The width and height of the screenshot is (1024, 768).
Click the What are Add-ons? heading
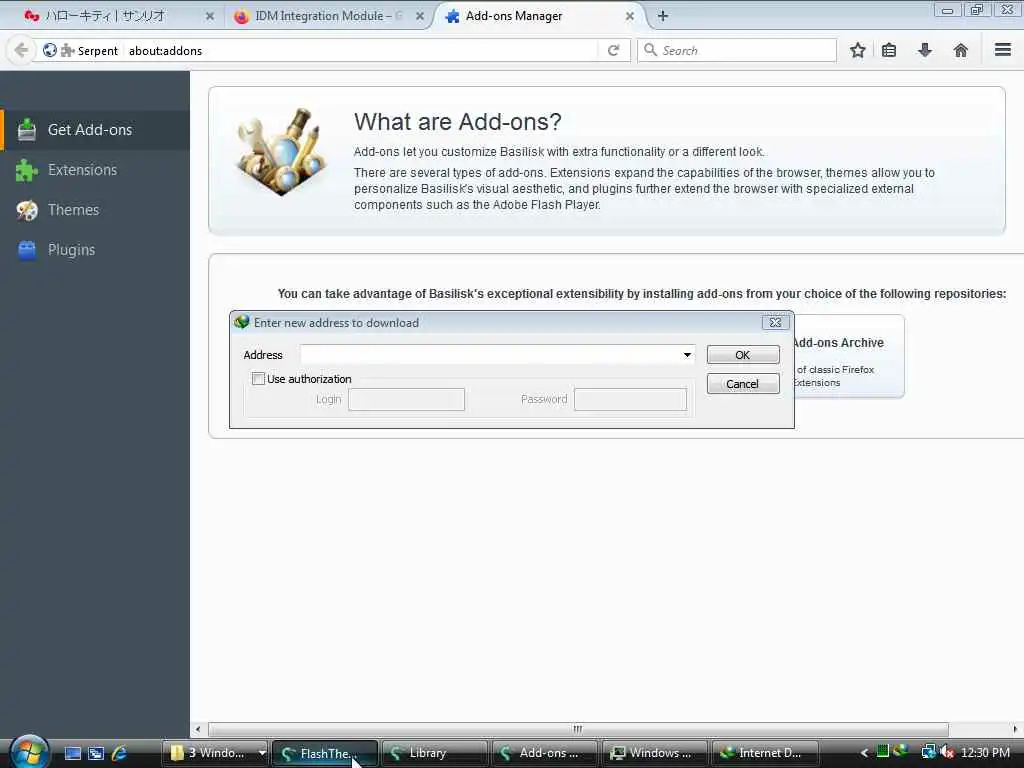pos(457,121)
